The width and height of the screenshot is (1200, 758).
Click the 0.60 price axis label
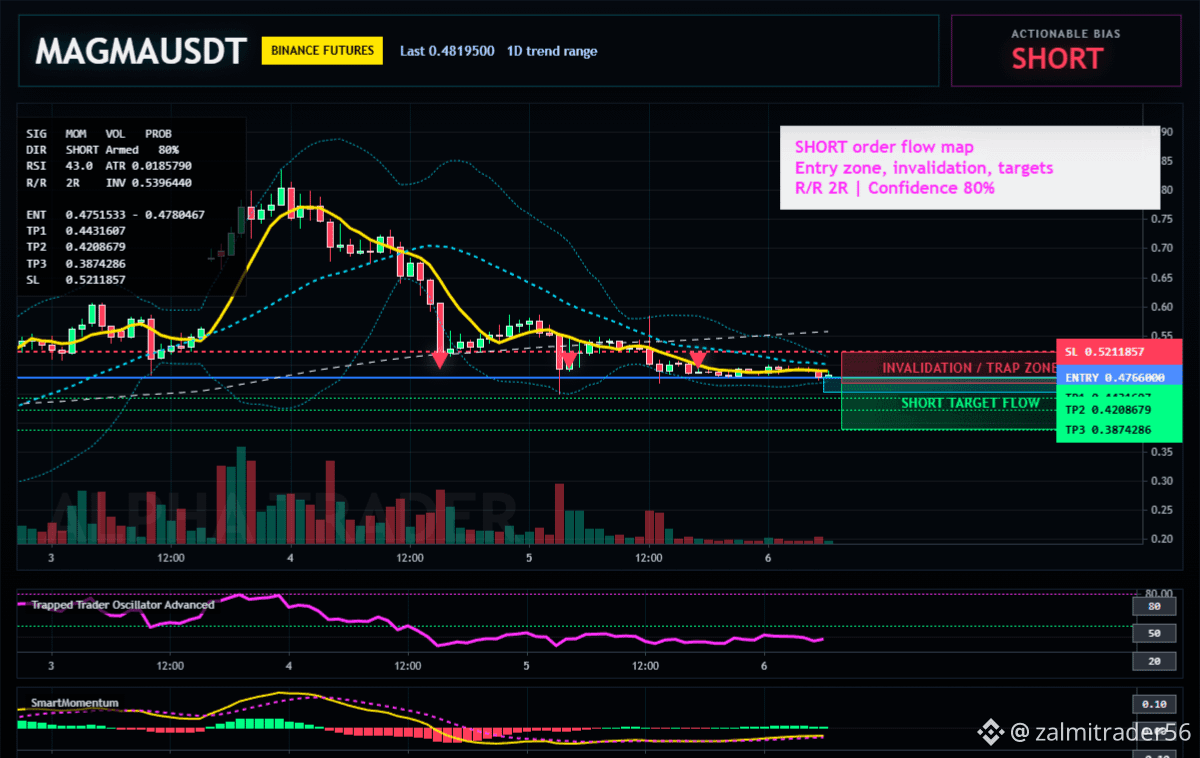[x=1160, y=307]
